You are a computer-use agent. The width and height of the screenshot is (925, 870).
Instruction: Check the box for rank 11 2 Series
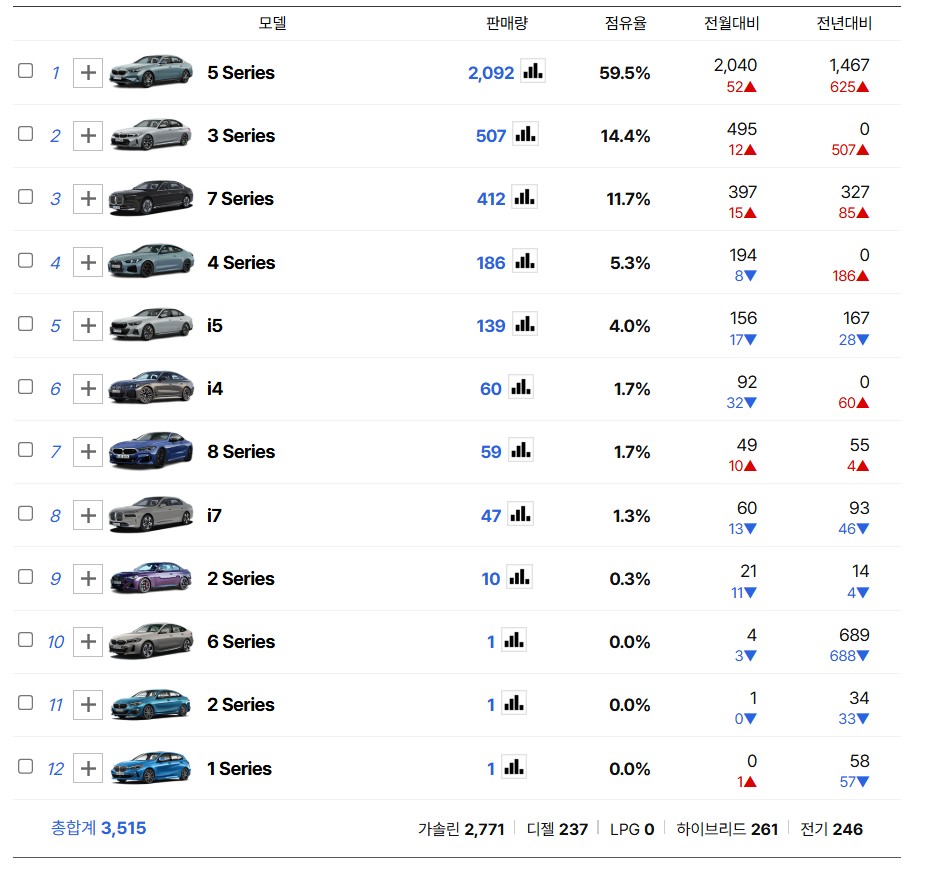click(x=25, y=703)
